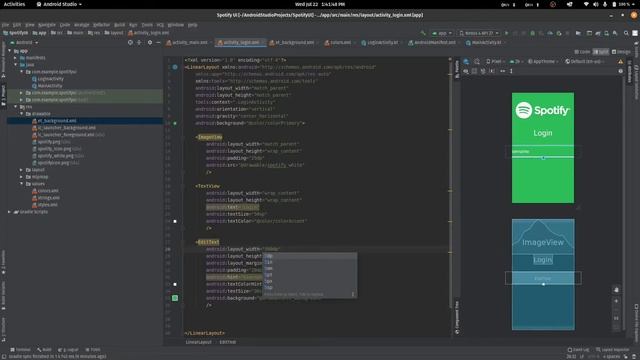
Task: Click the white gutter marker near textColorHint
Action: pos(175,284)
